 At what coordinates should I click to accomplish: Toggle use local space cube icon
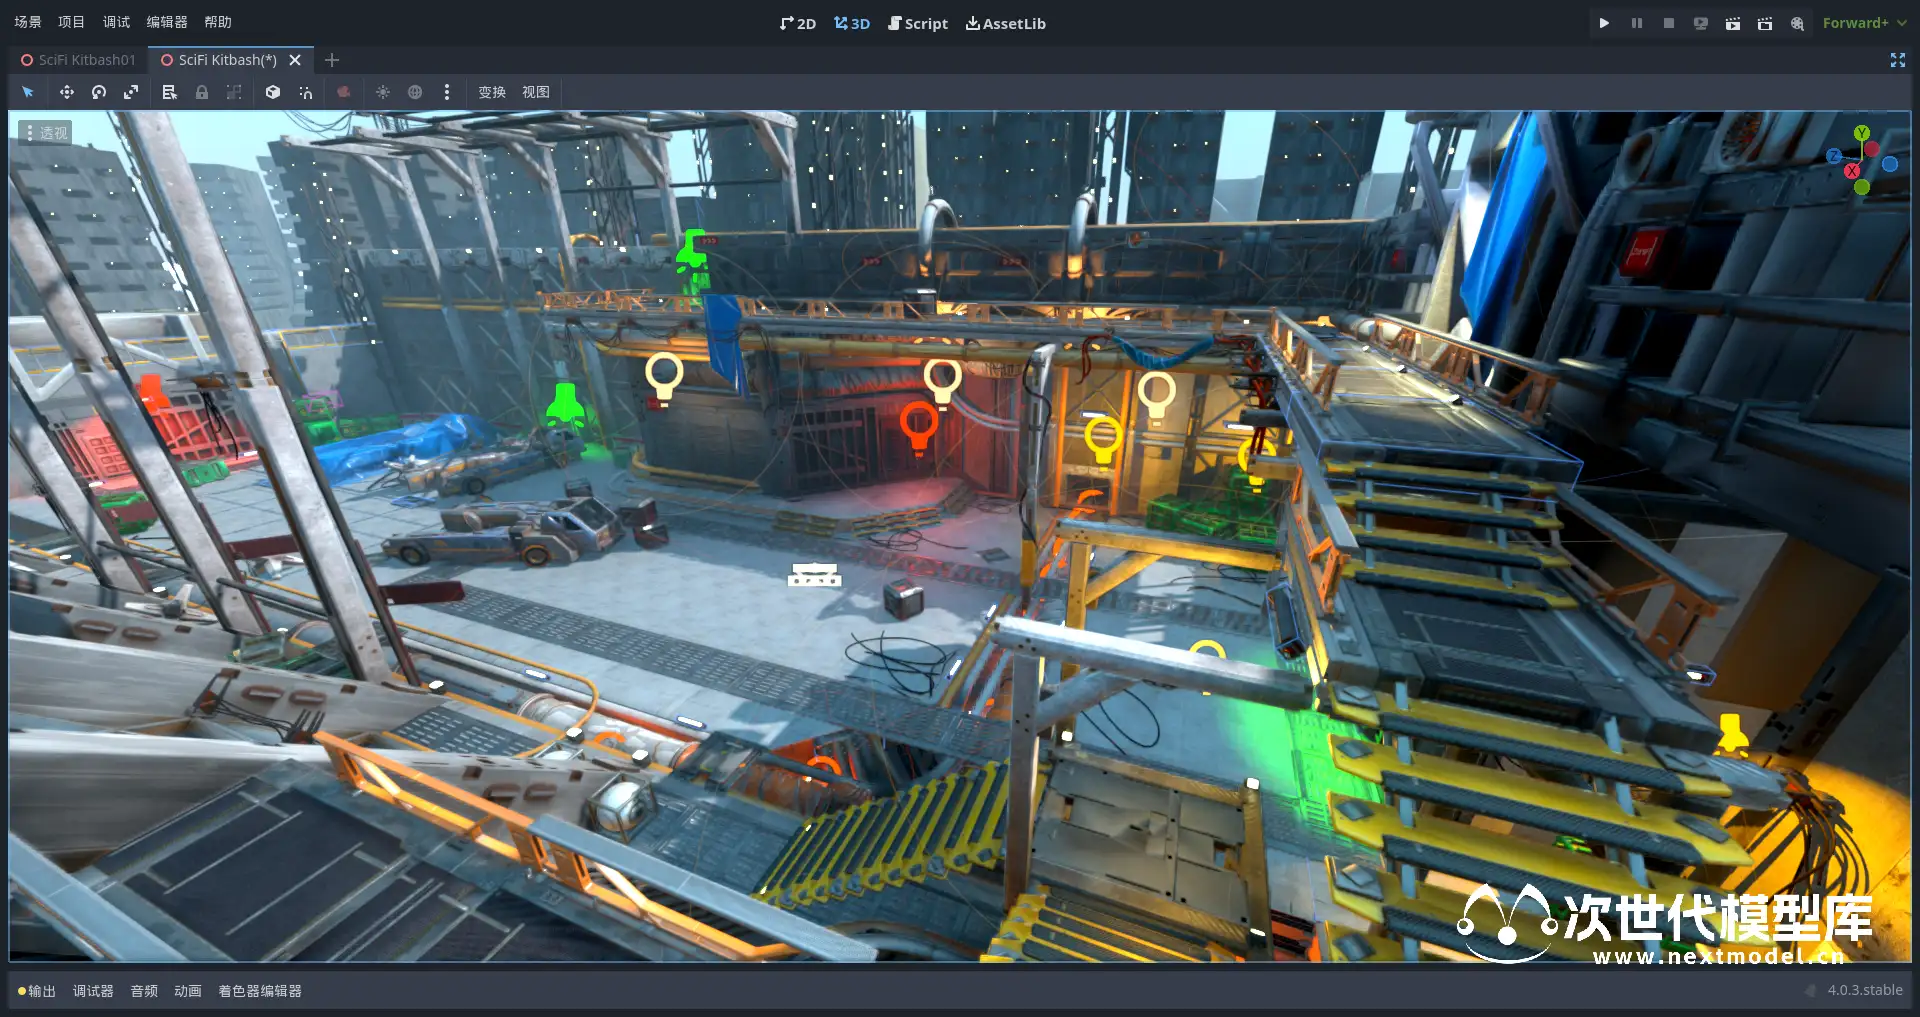point(273,92)
